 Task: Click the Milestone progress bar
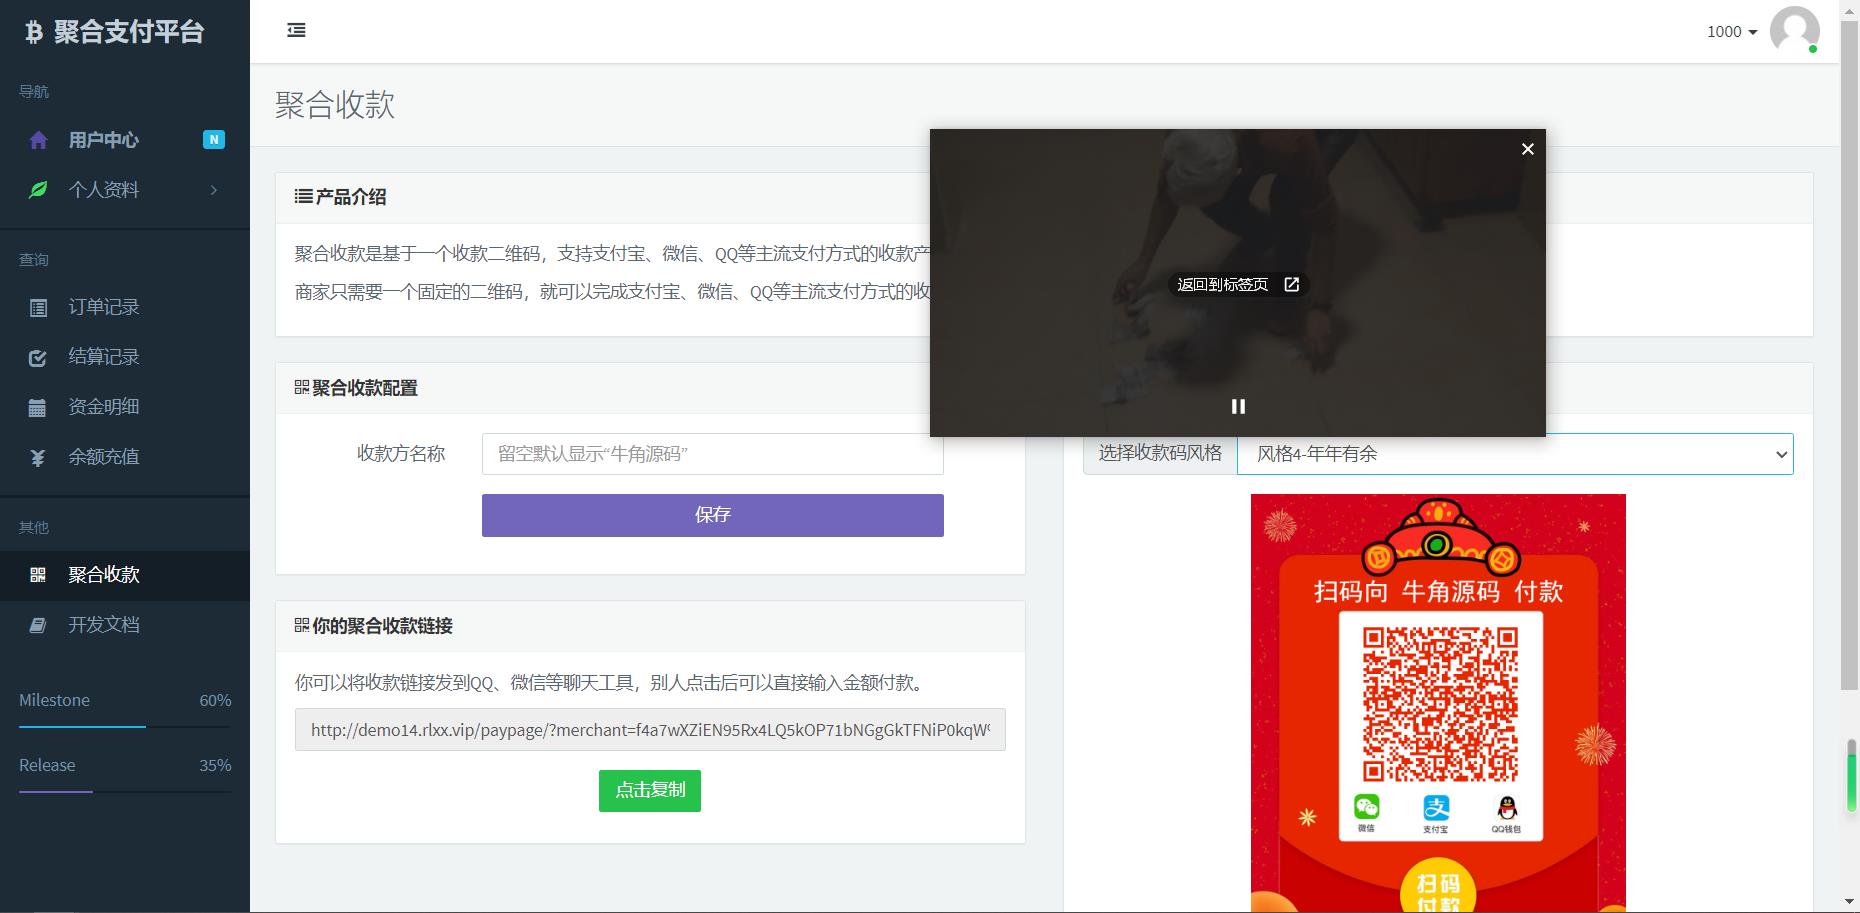pyautogui.click(x=125, y=726)
